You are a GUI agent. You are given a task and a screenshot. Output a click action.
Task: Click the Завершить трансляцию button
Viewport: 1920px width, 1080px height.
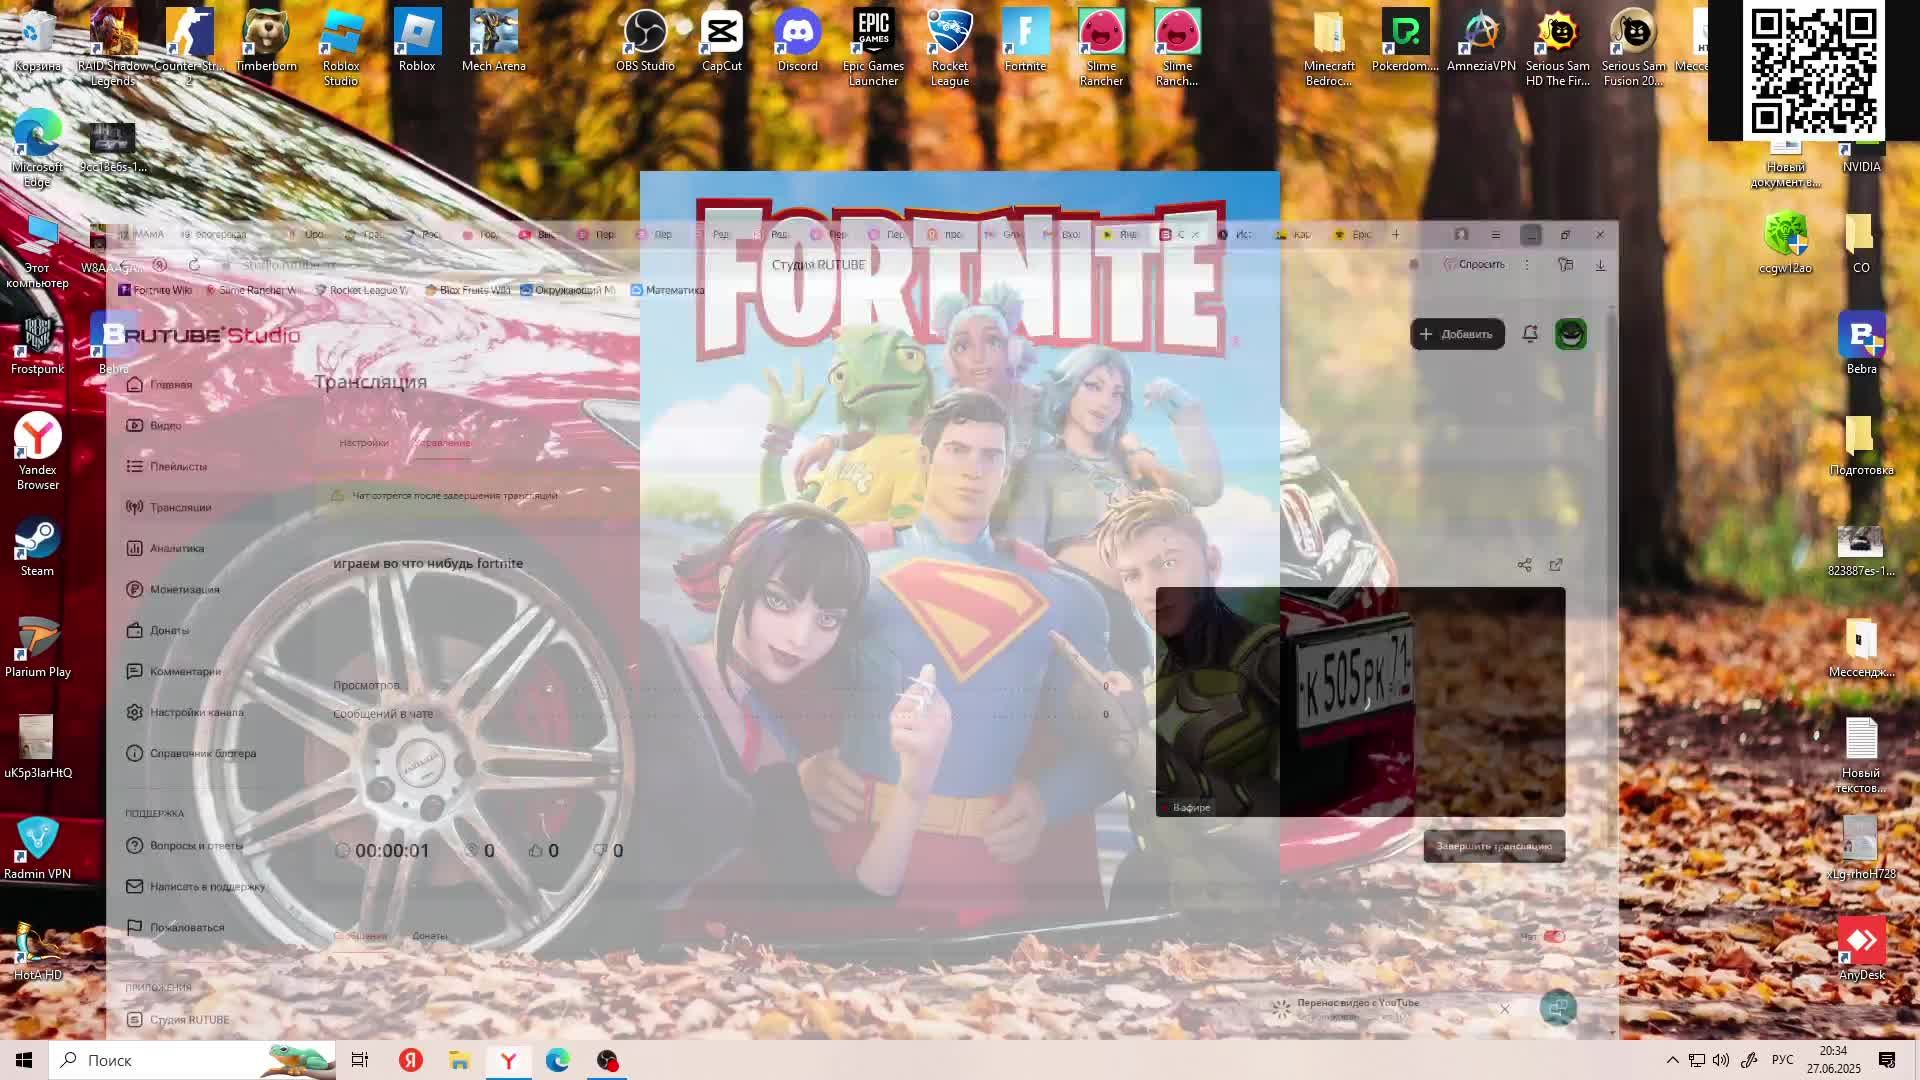pyautogui.click(x=1492, y=846)
